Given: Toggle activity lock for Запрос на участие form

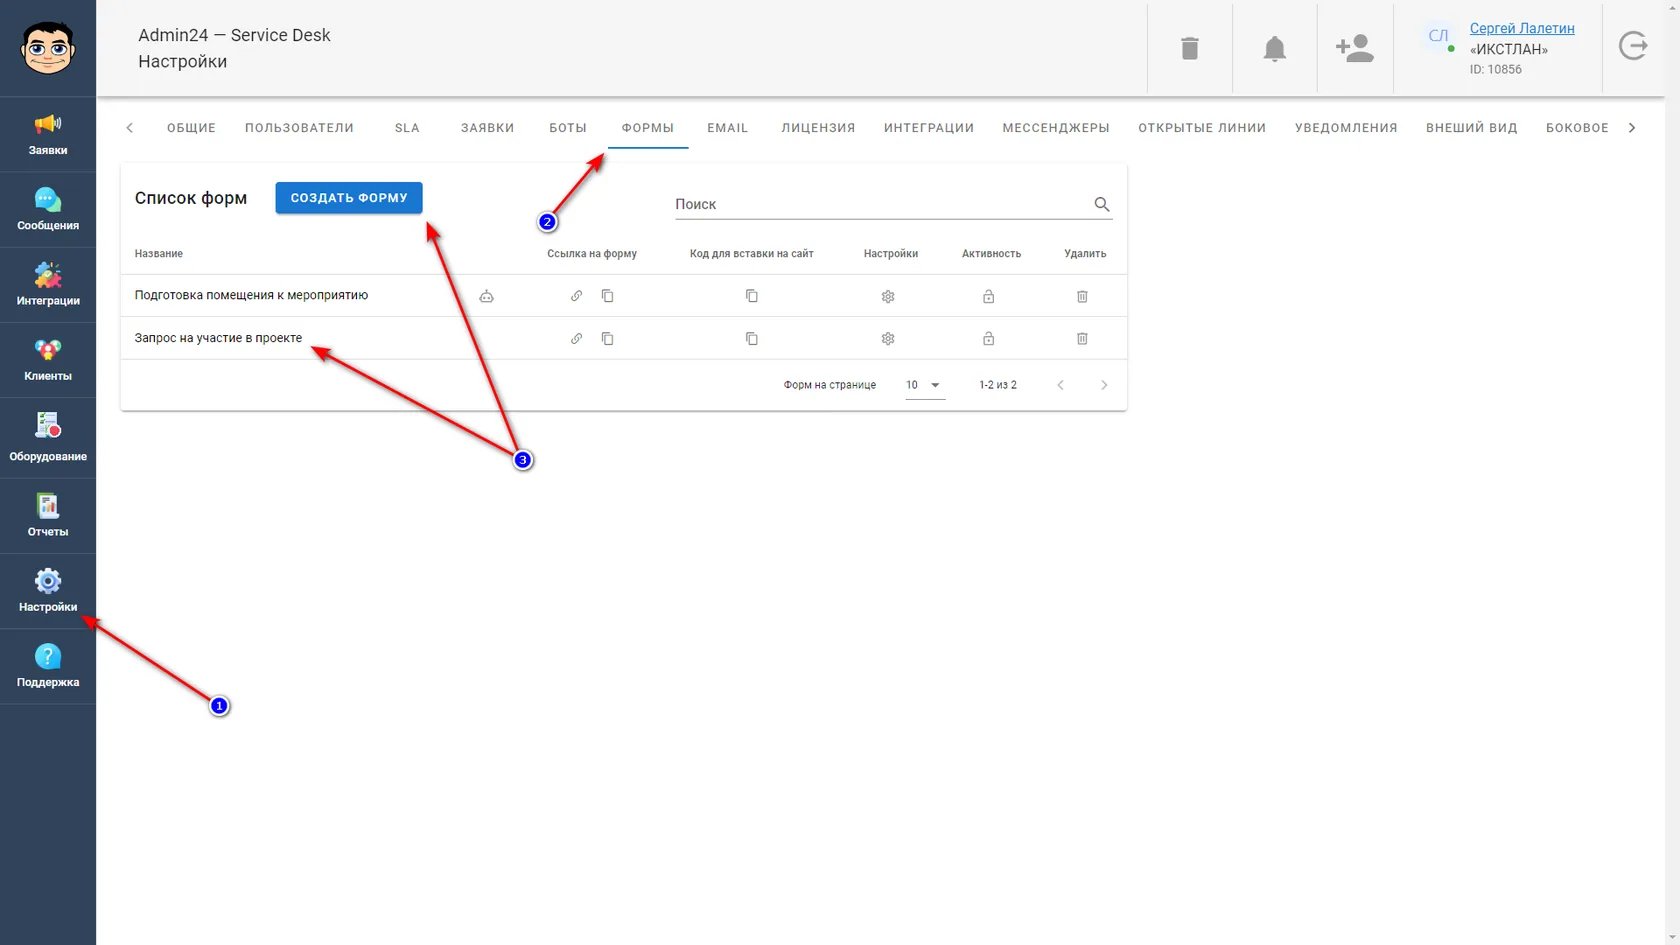Looking at the screenshot, I should coord(988,338).
